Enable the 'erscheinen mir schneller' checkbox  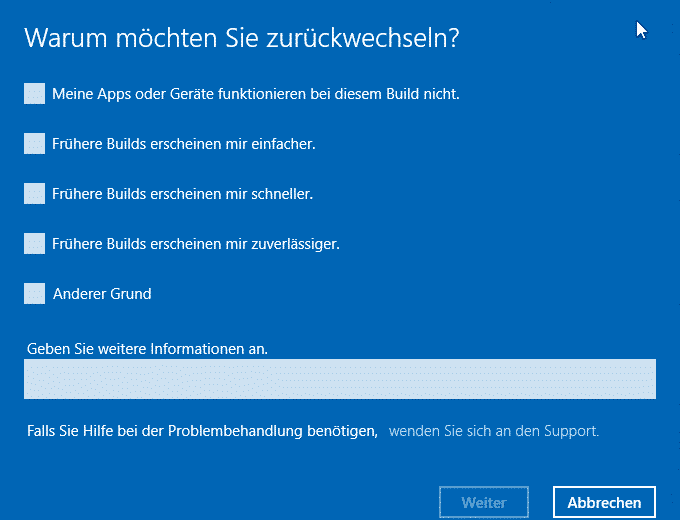[x=34, y=194]
